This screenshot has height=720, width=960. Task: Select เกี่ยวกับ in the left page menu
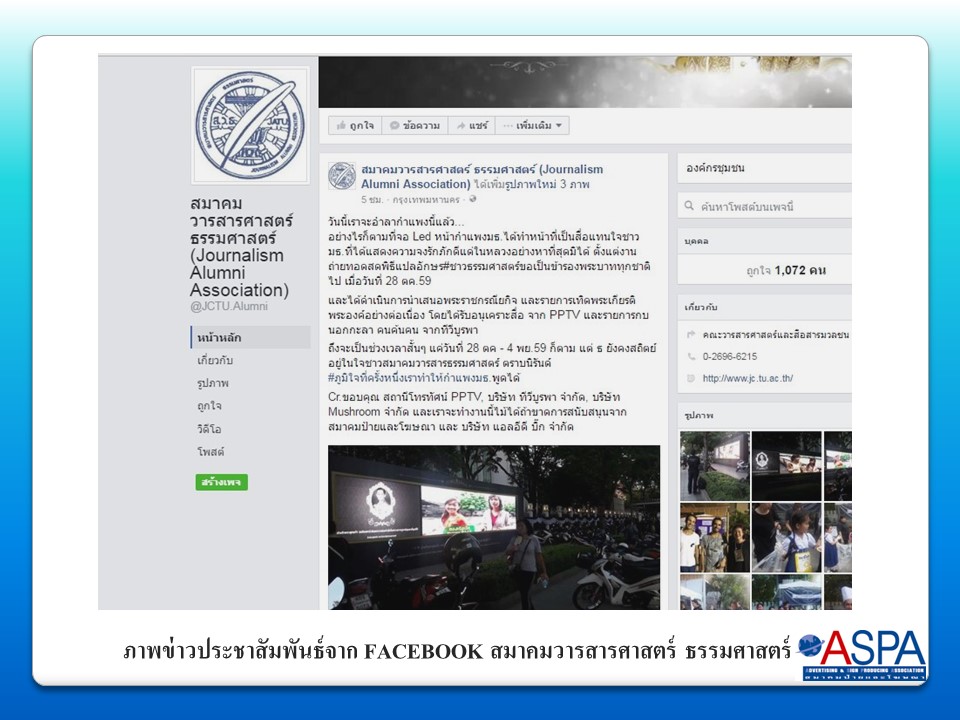coord(215,360)
